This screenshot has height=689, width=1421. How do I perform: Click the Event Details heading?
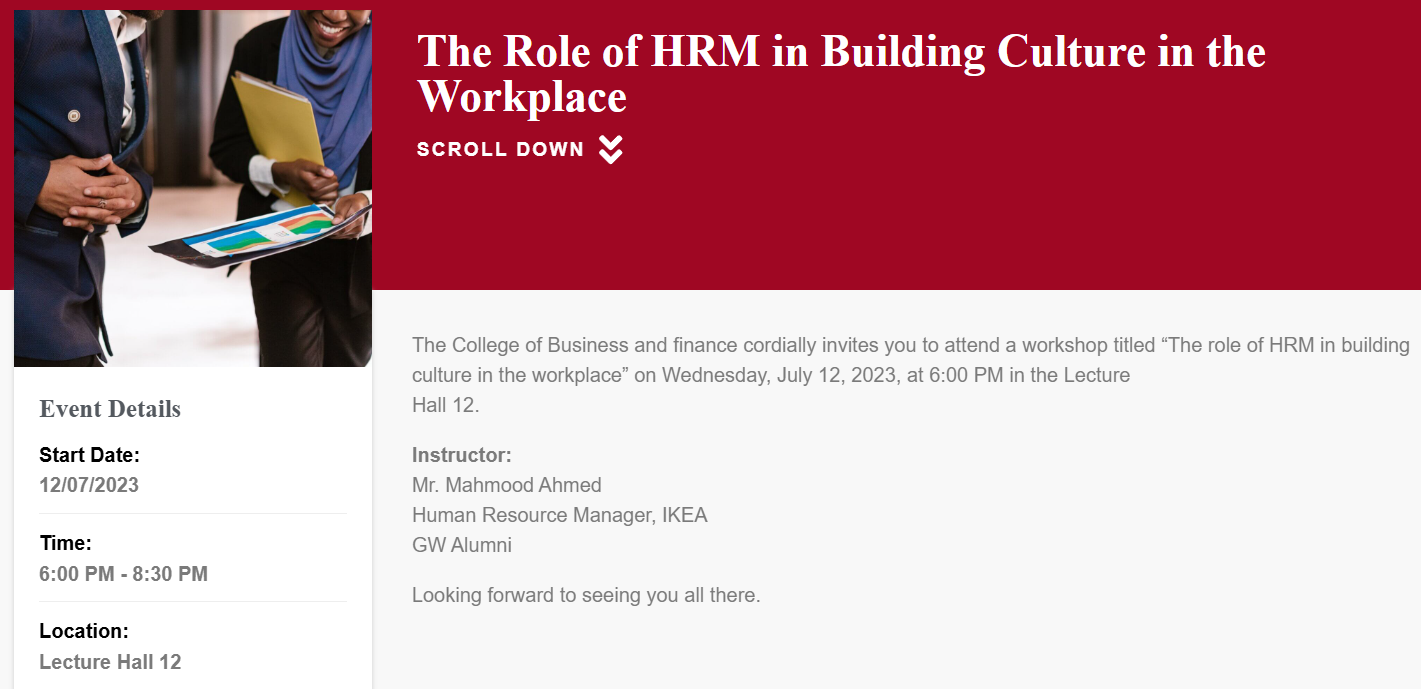pos(110,409)
